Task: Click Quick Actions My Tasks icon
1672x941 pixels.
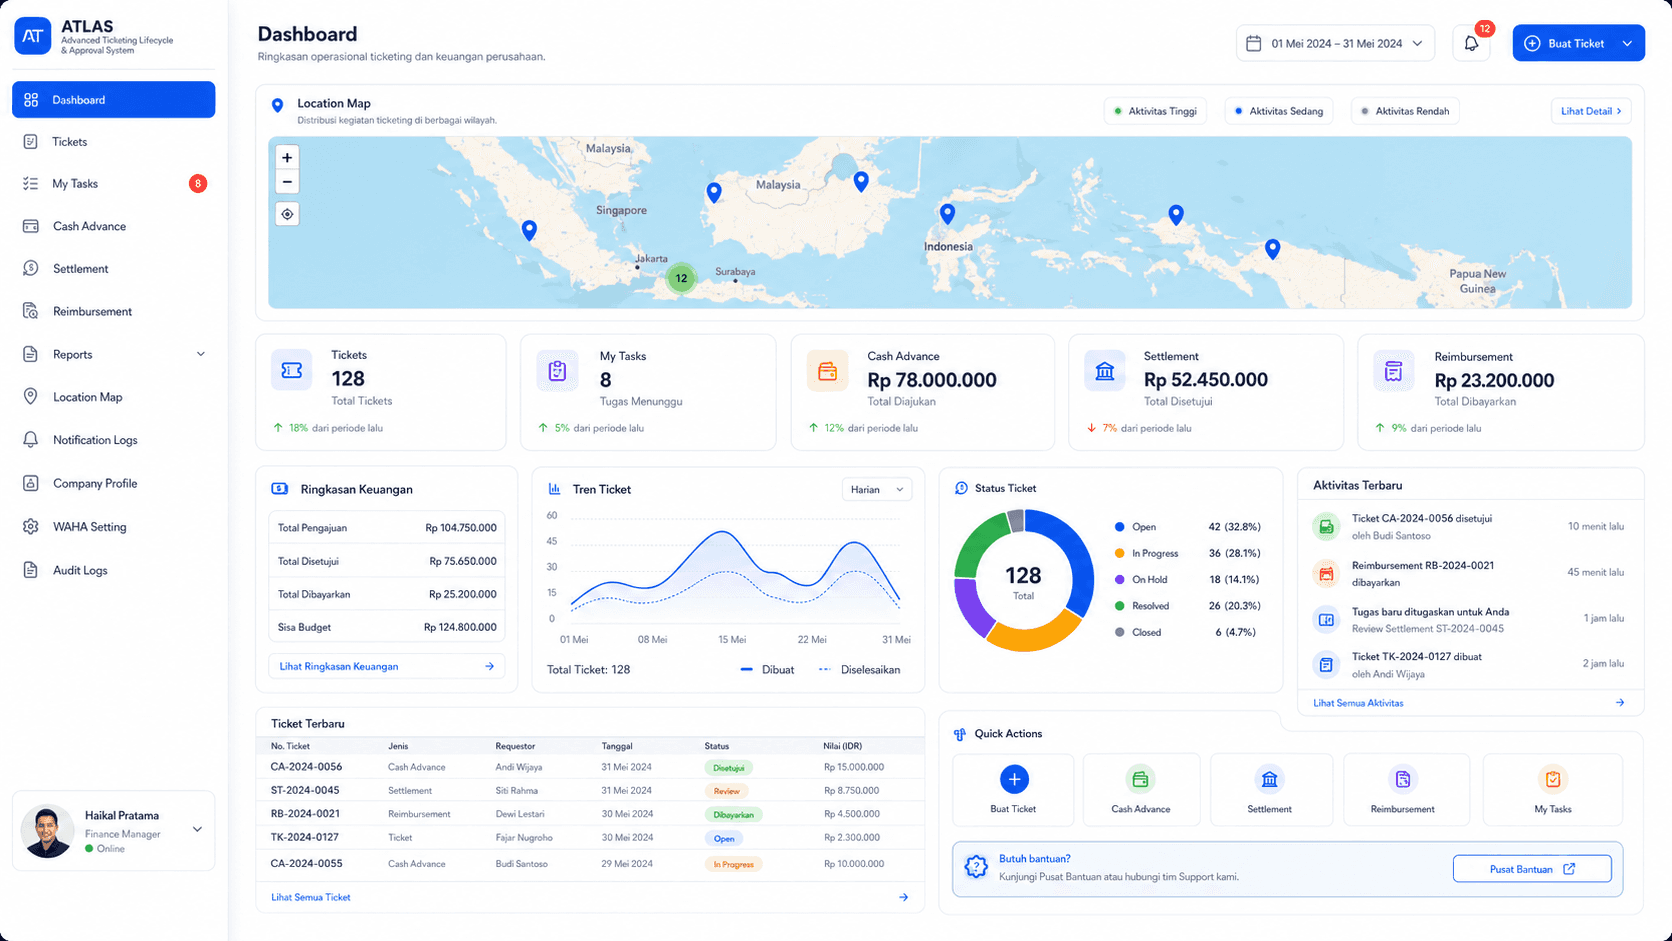Action: point(1553,779)
